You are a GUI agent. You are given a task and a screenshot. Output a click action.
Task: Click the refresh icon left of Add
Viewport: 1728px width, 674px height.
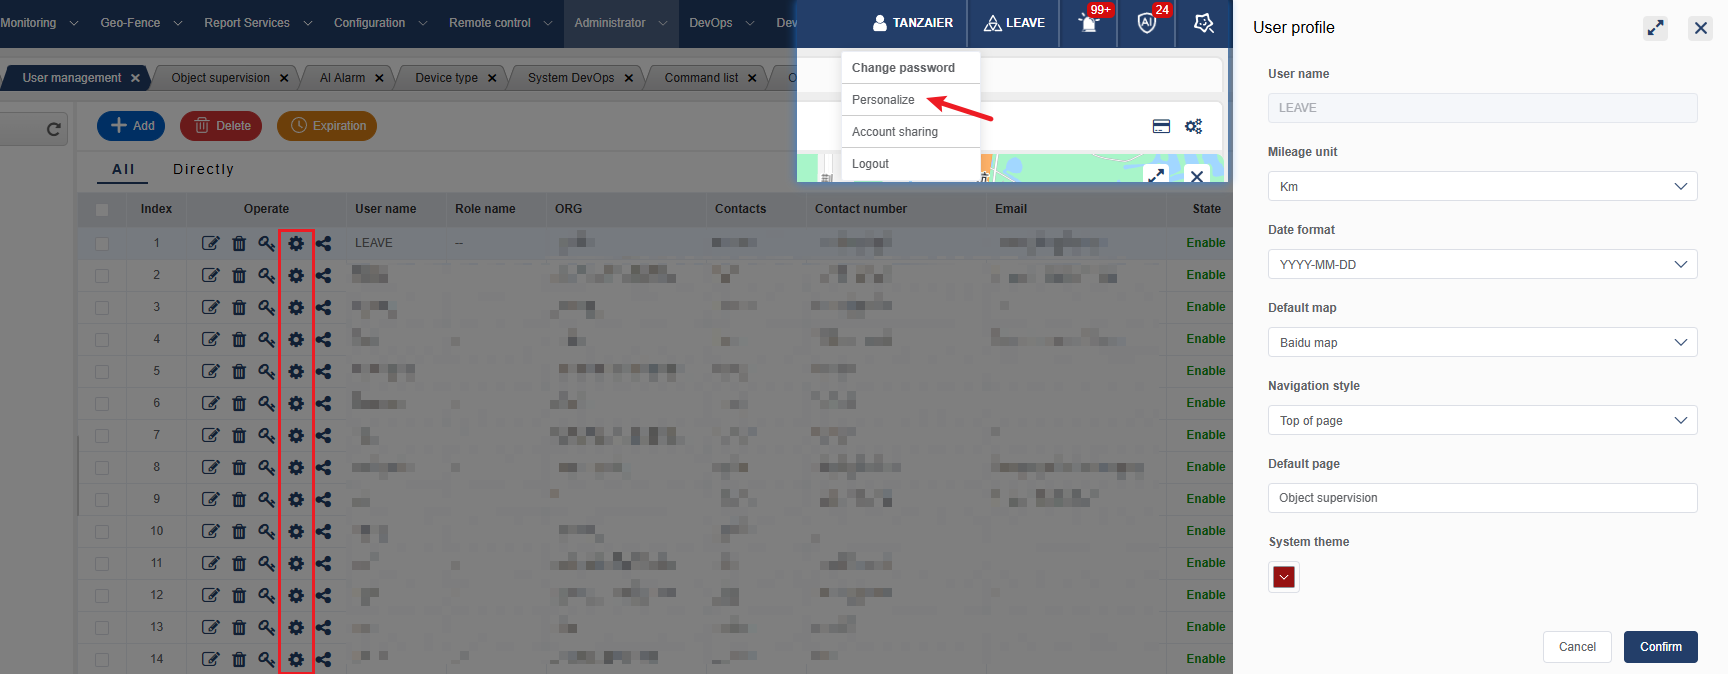pyautogui.click(x=54, y=129)
